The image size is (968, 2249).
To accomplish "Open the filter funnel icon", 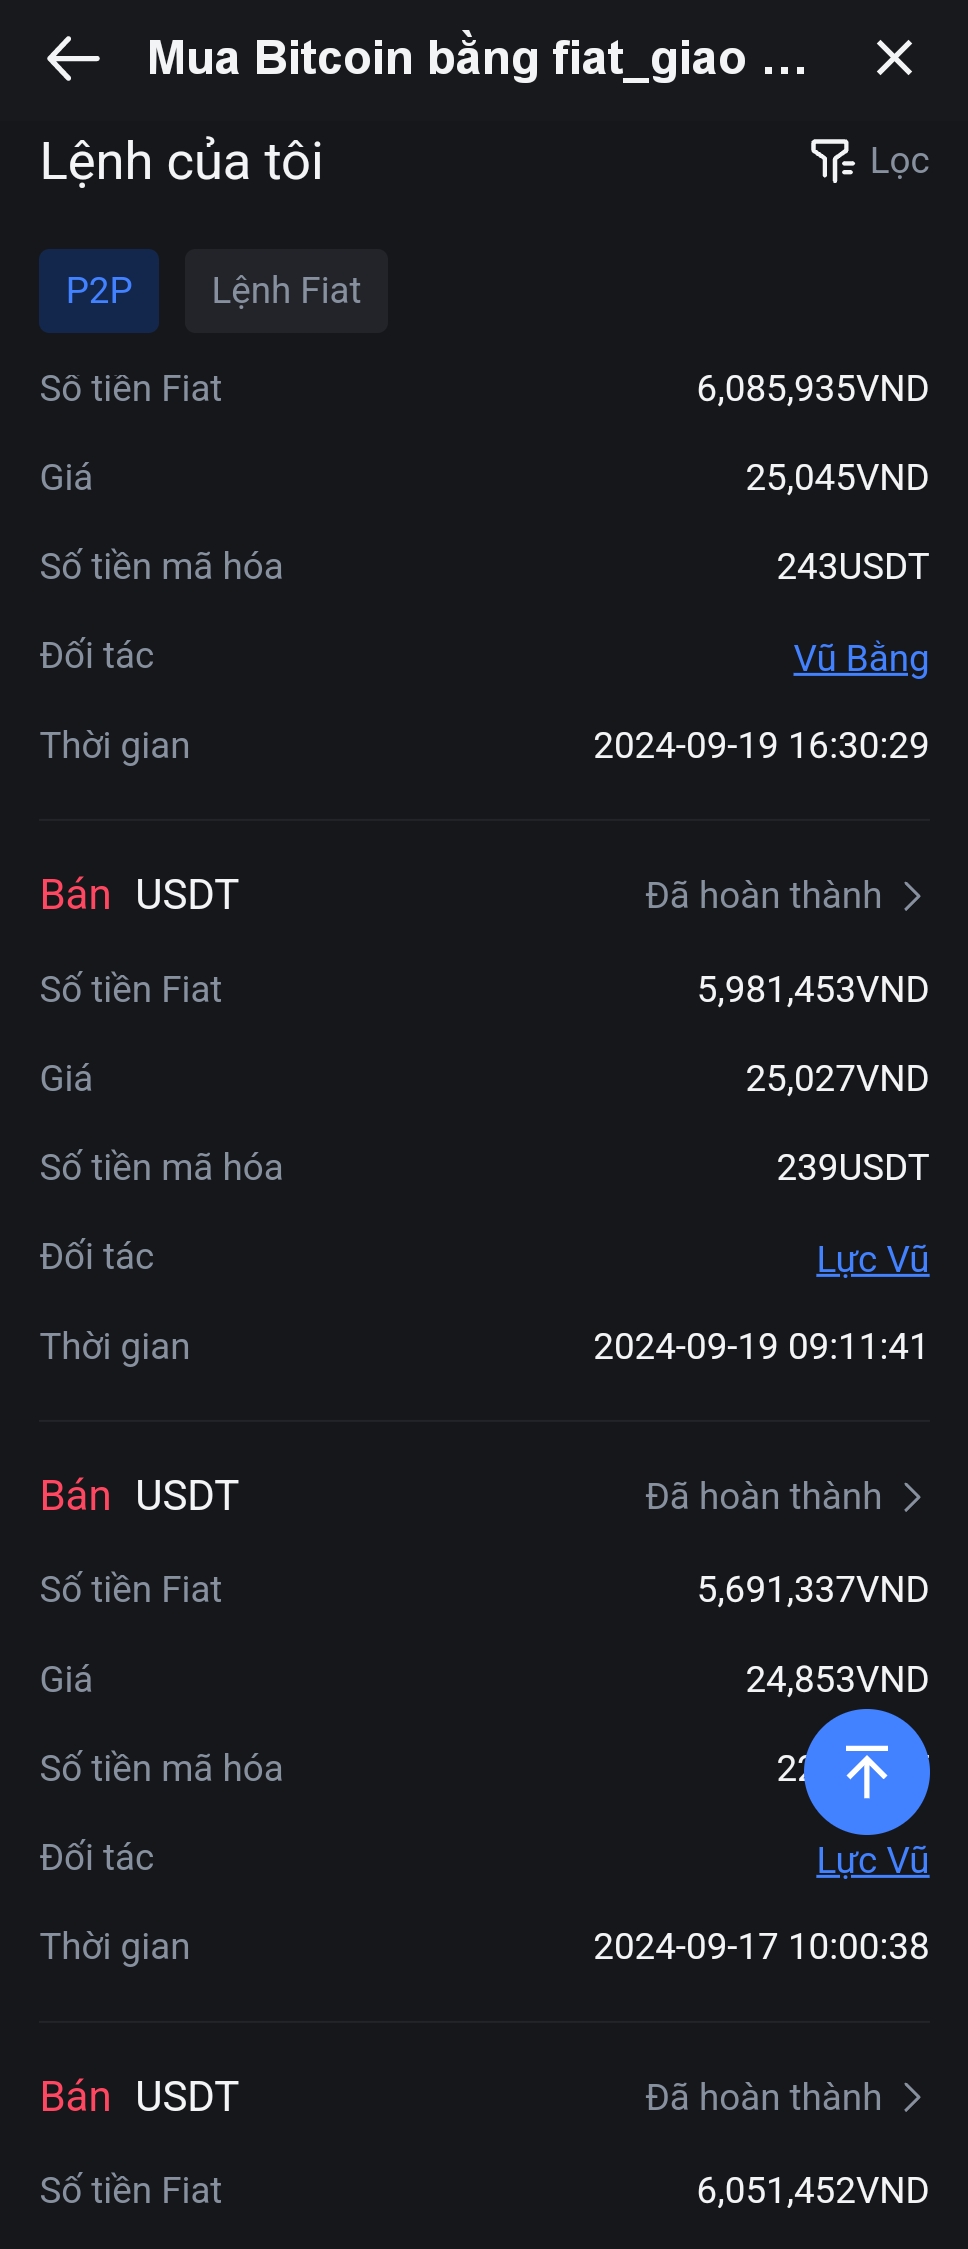I will coord(832,161).
